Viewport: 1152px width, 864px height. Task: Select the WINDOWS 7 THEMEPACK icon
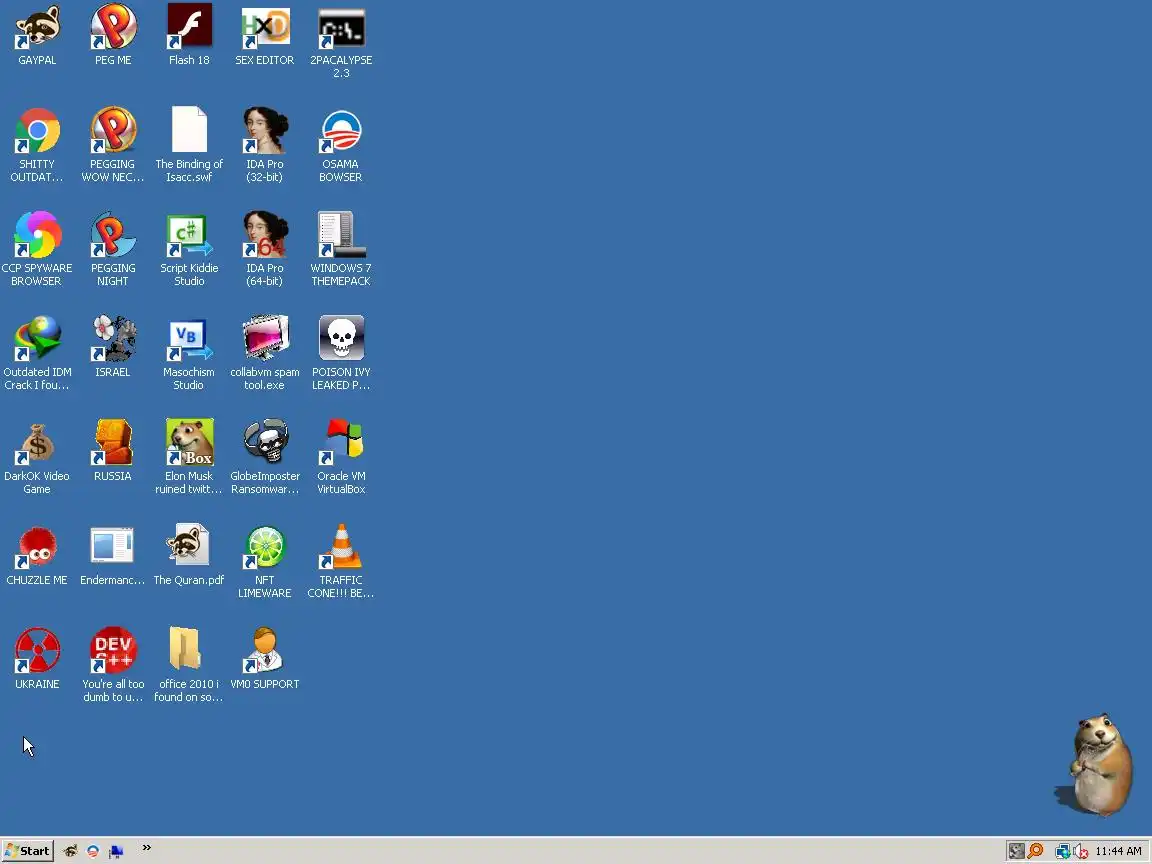(x=341, y=235)
